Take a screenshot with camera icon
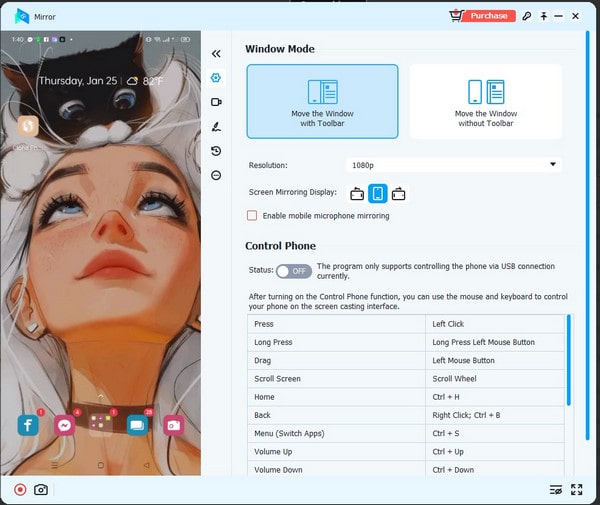Viewport: 600px width, 505px height. (x=41, y=490)
